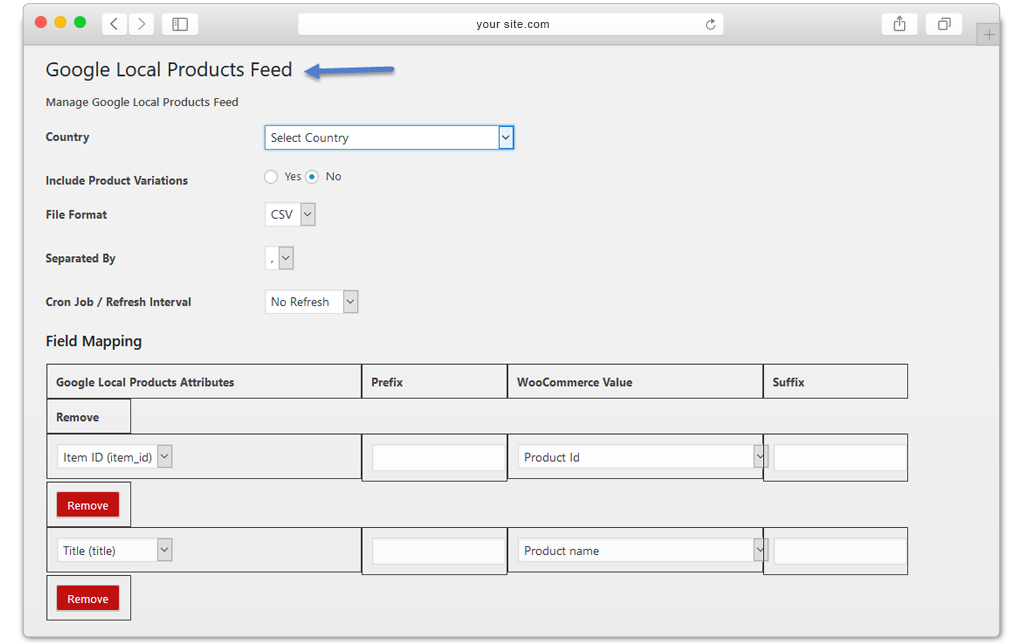The image size is (1024, 643).
Task: Open the File Format CSV dropdown
Action: (290, 214)
